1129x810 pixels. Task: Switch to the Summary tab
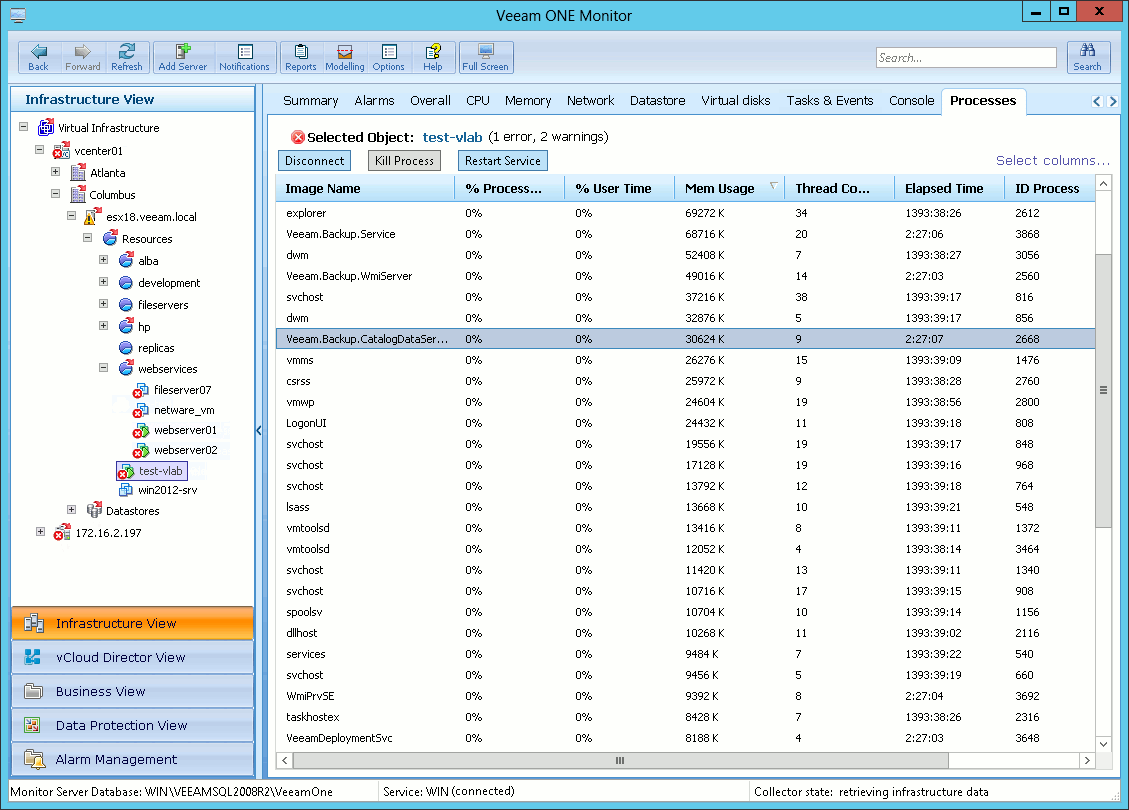pyautogui.click(x=310, y=101)
